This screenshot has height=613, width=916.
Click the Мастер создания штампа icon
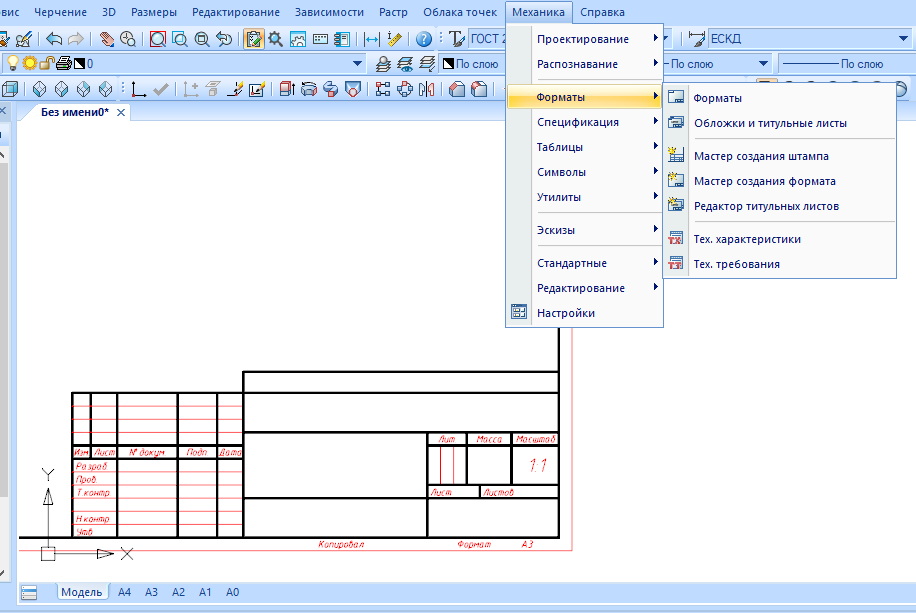[676, 155]
